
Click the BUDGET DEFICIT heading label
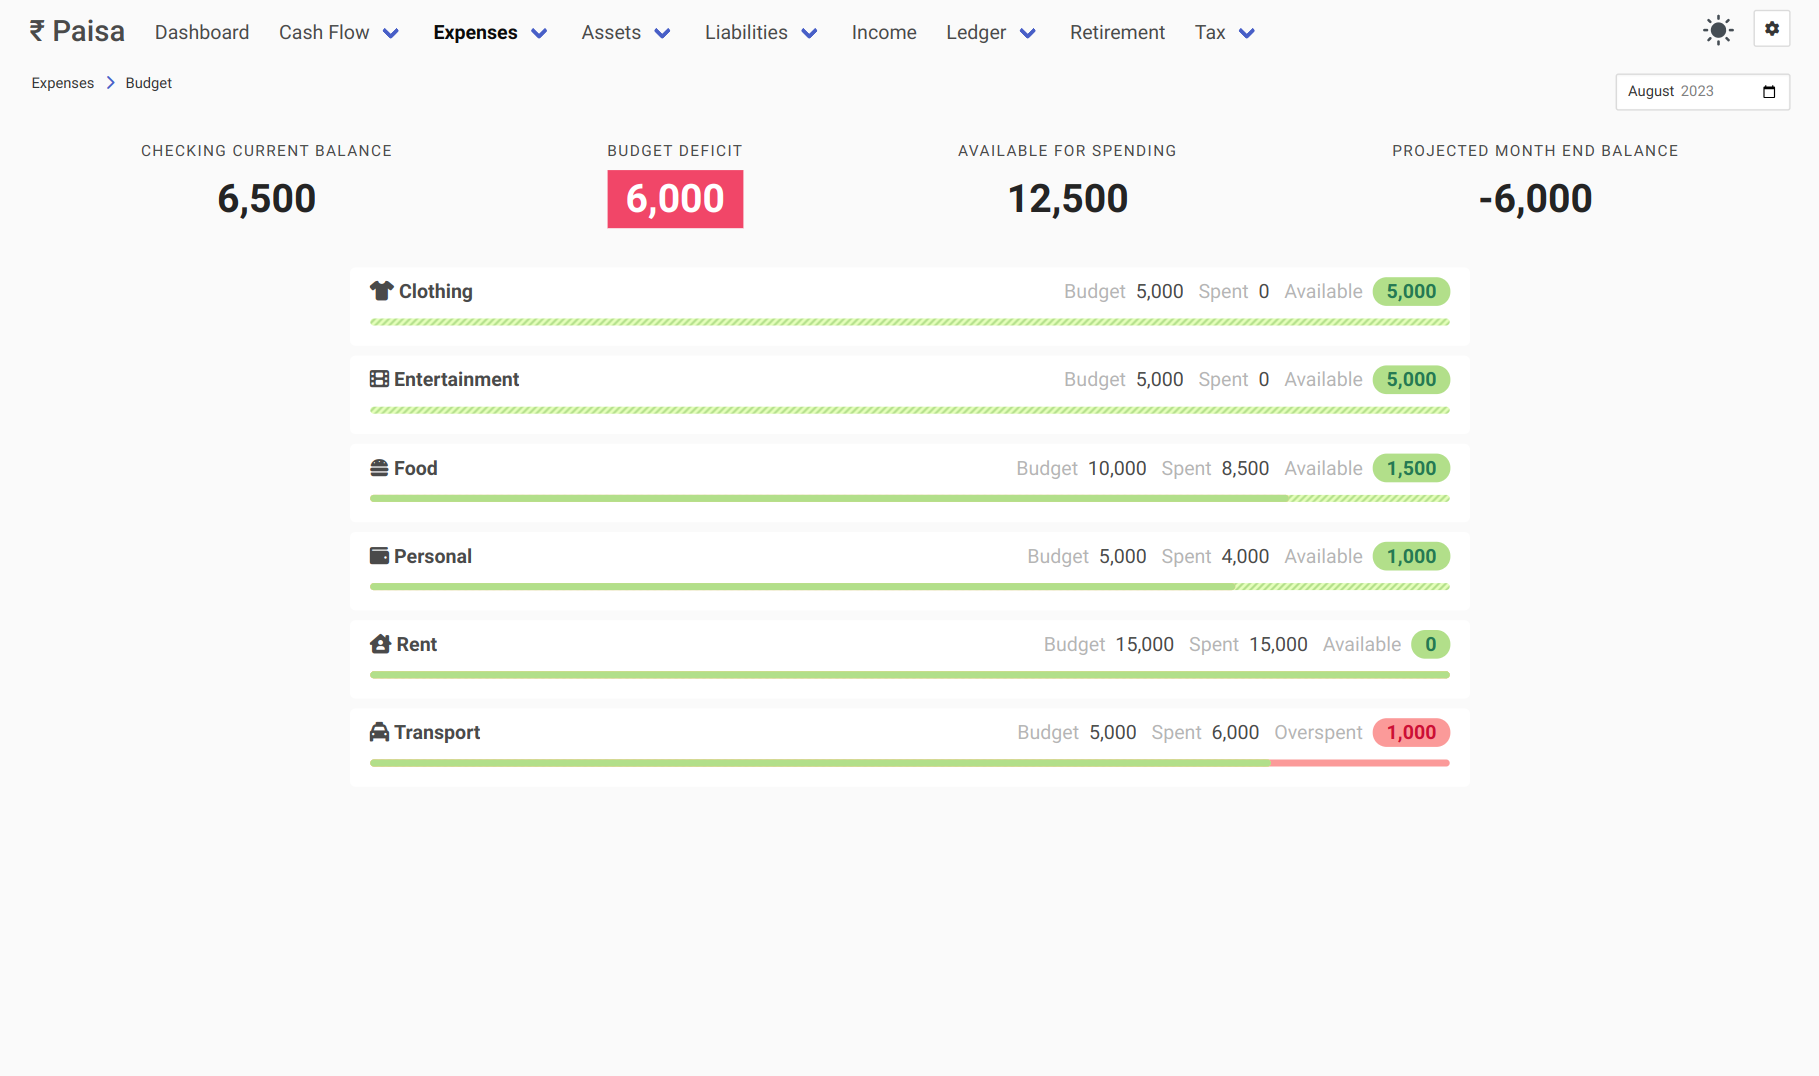click(675, 151)
